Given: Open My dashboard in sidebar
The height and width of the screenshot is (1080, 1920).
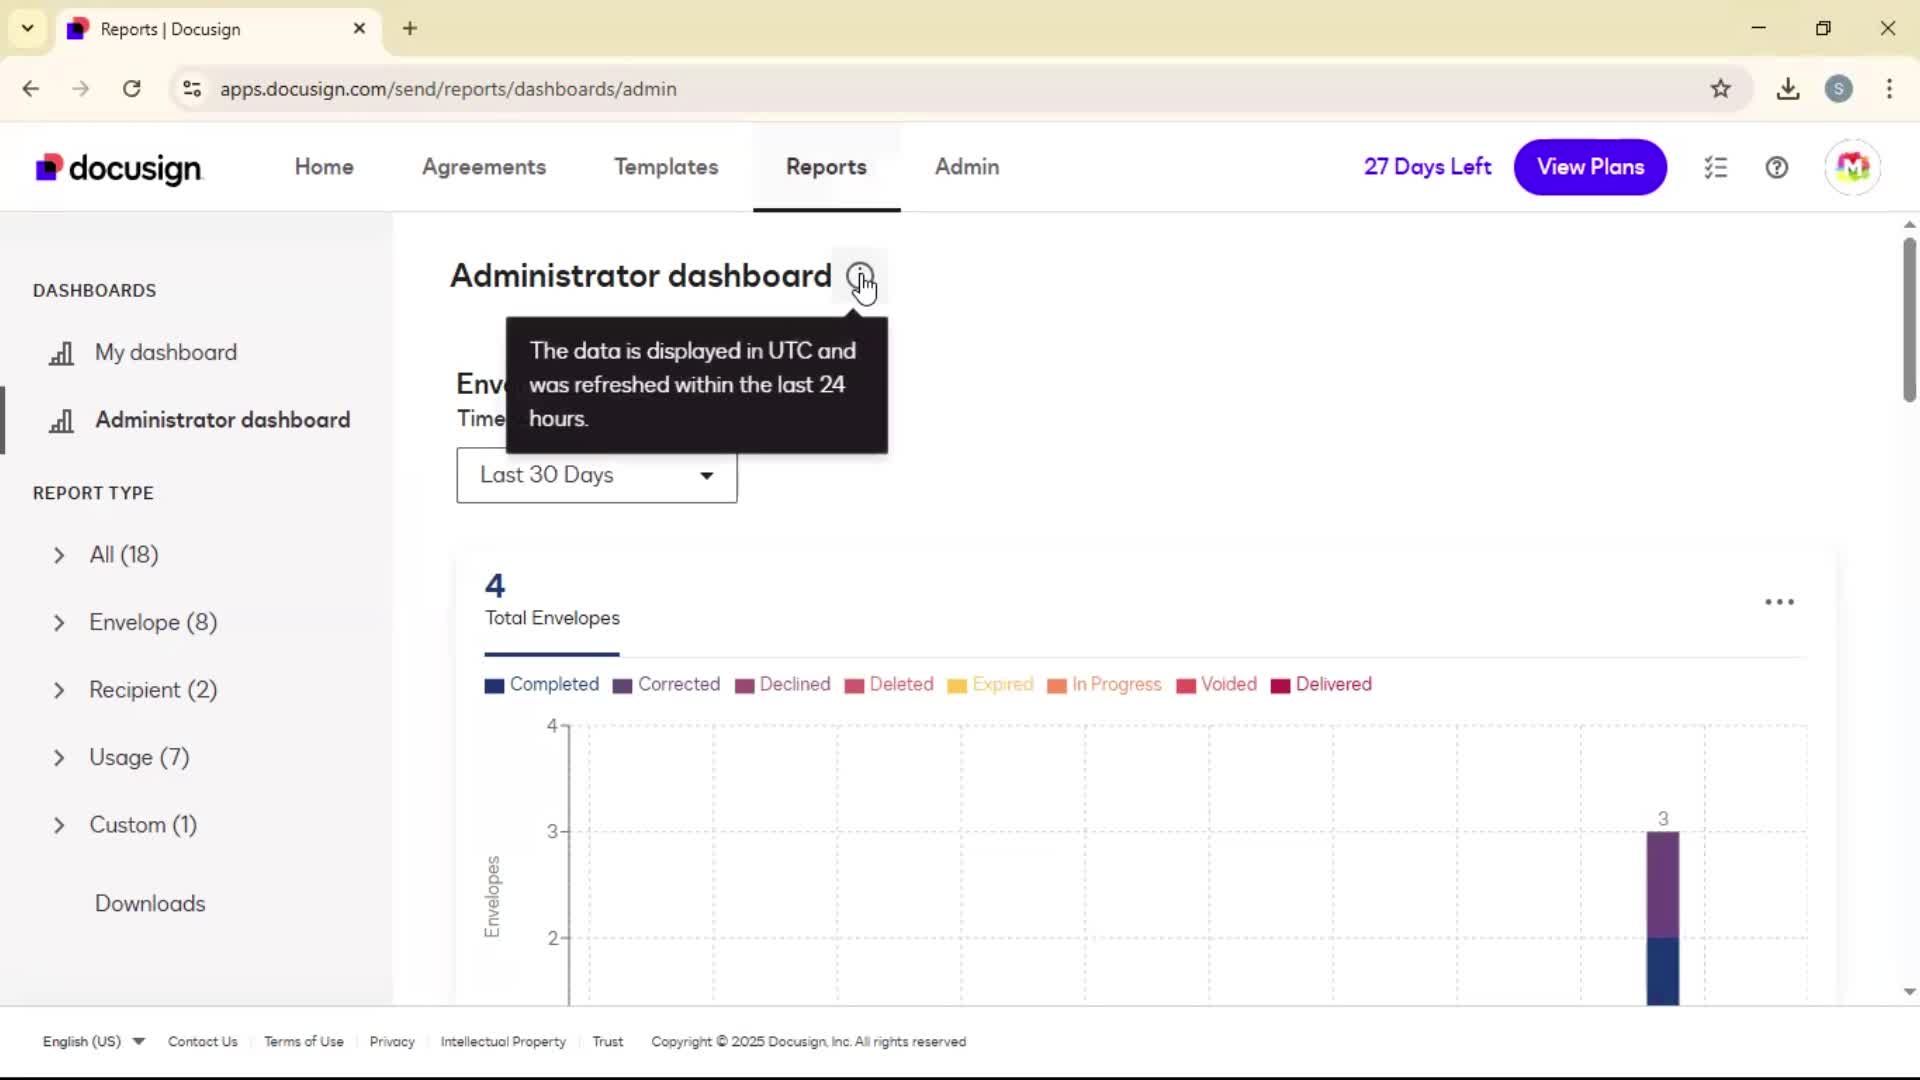Looking at the screenshot, I should pyautogui.click(x=166, y=353).
